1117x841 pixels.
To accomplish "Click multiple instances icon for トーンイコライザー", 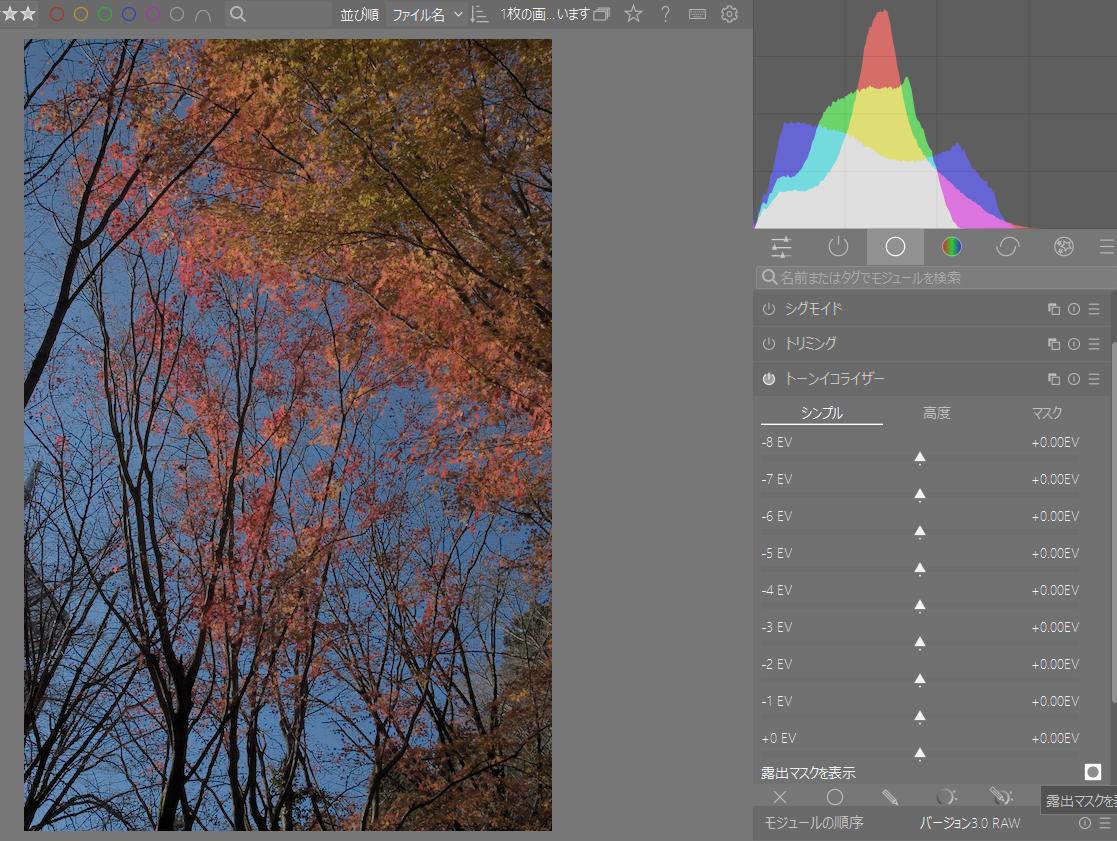I will pos(1054,379).
